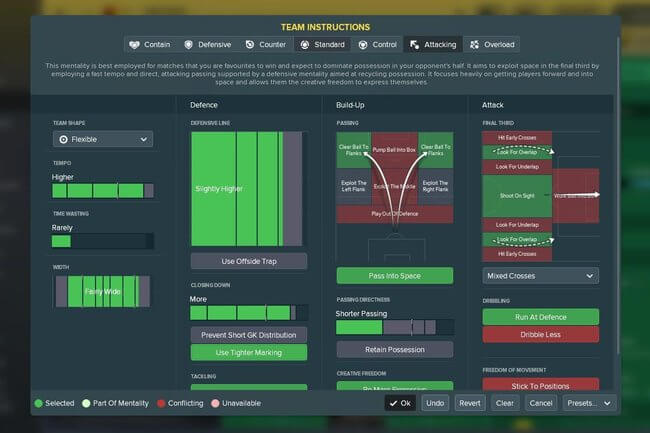The width and height of the screenshot is (650, 433).
Task: Open the Mixed Crosses dropdown
Action: 541,276
